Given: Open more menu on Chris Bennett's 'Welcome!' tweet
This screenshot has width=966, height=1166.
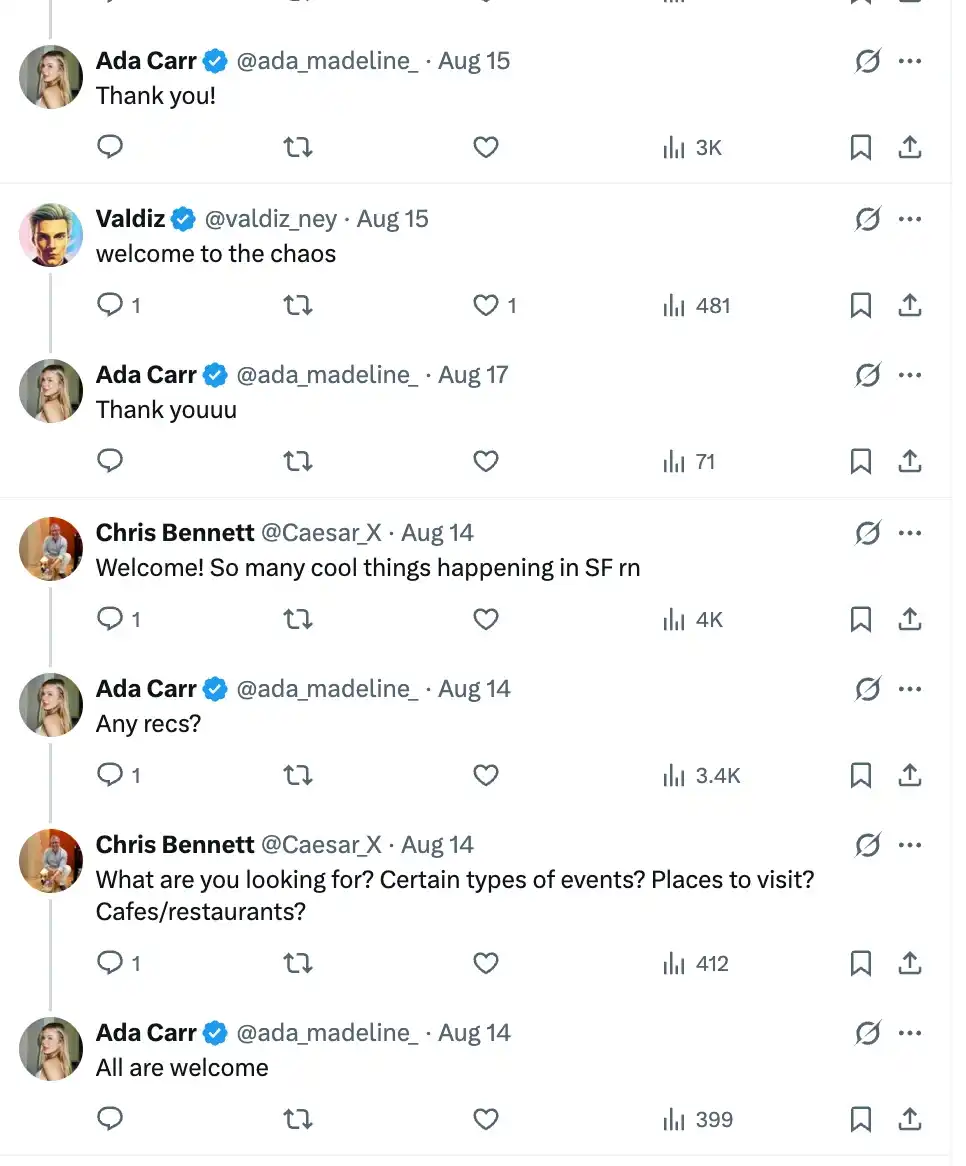Looking at the screenshot, I should click(909, 532).
